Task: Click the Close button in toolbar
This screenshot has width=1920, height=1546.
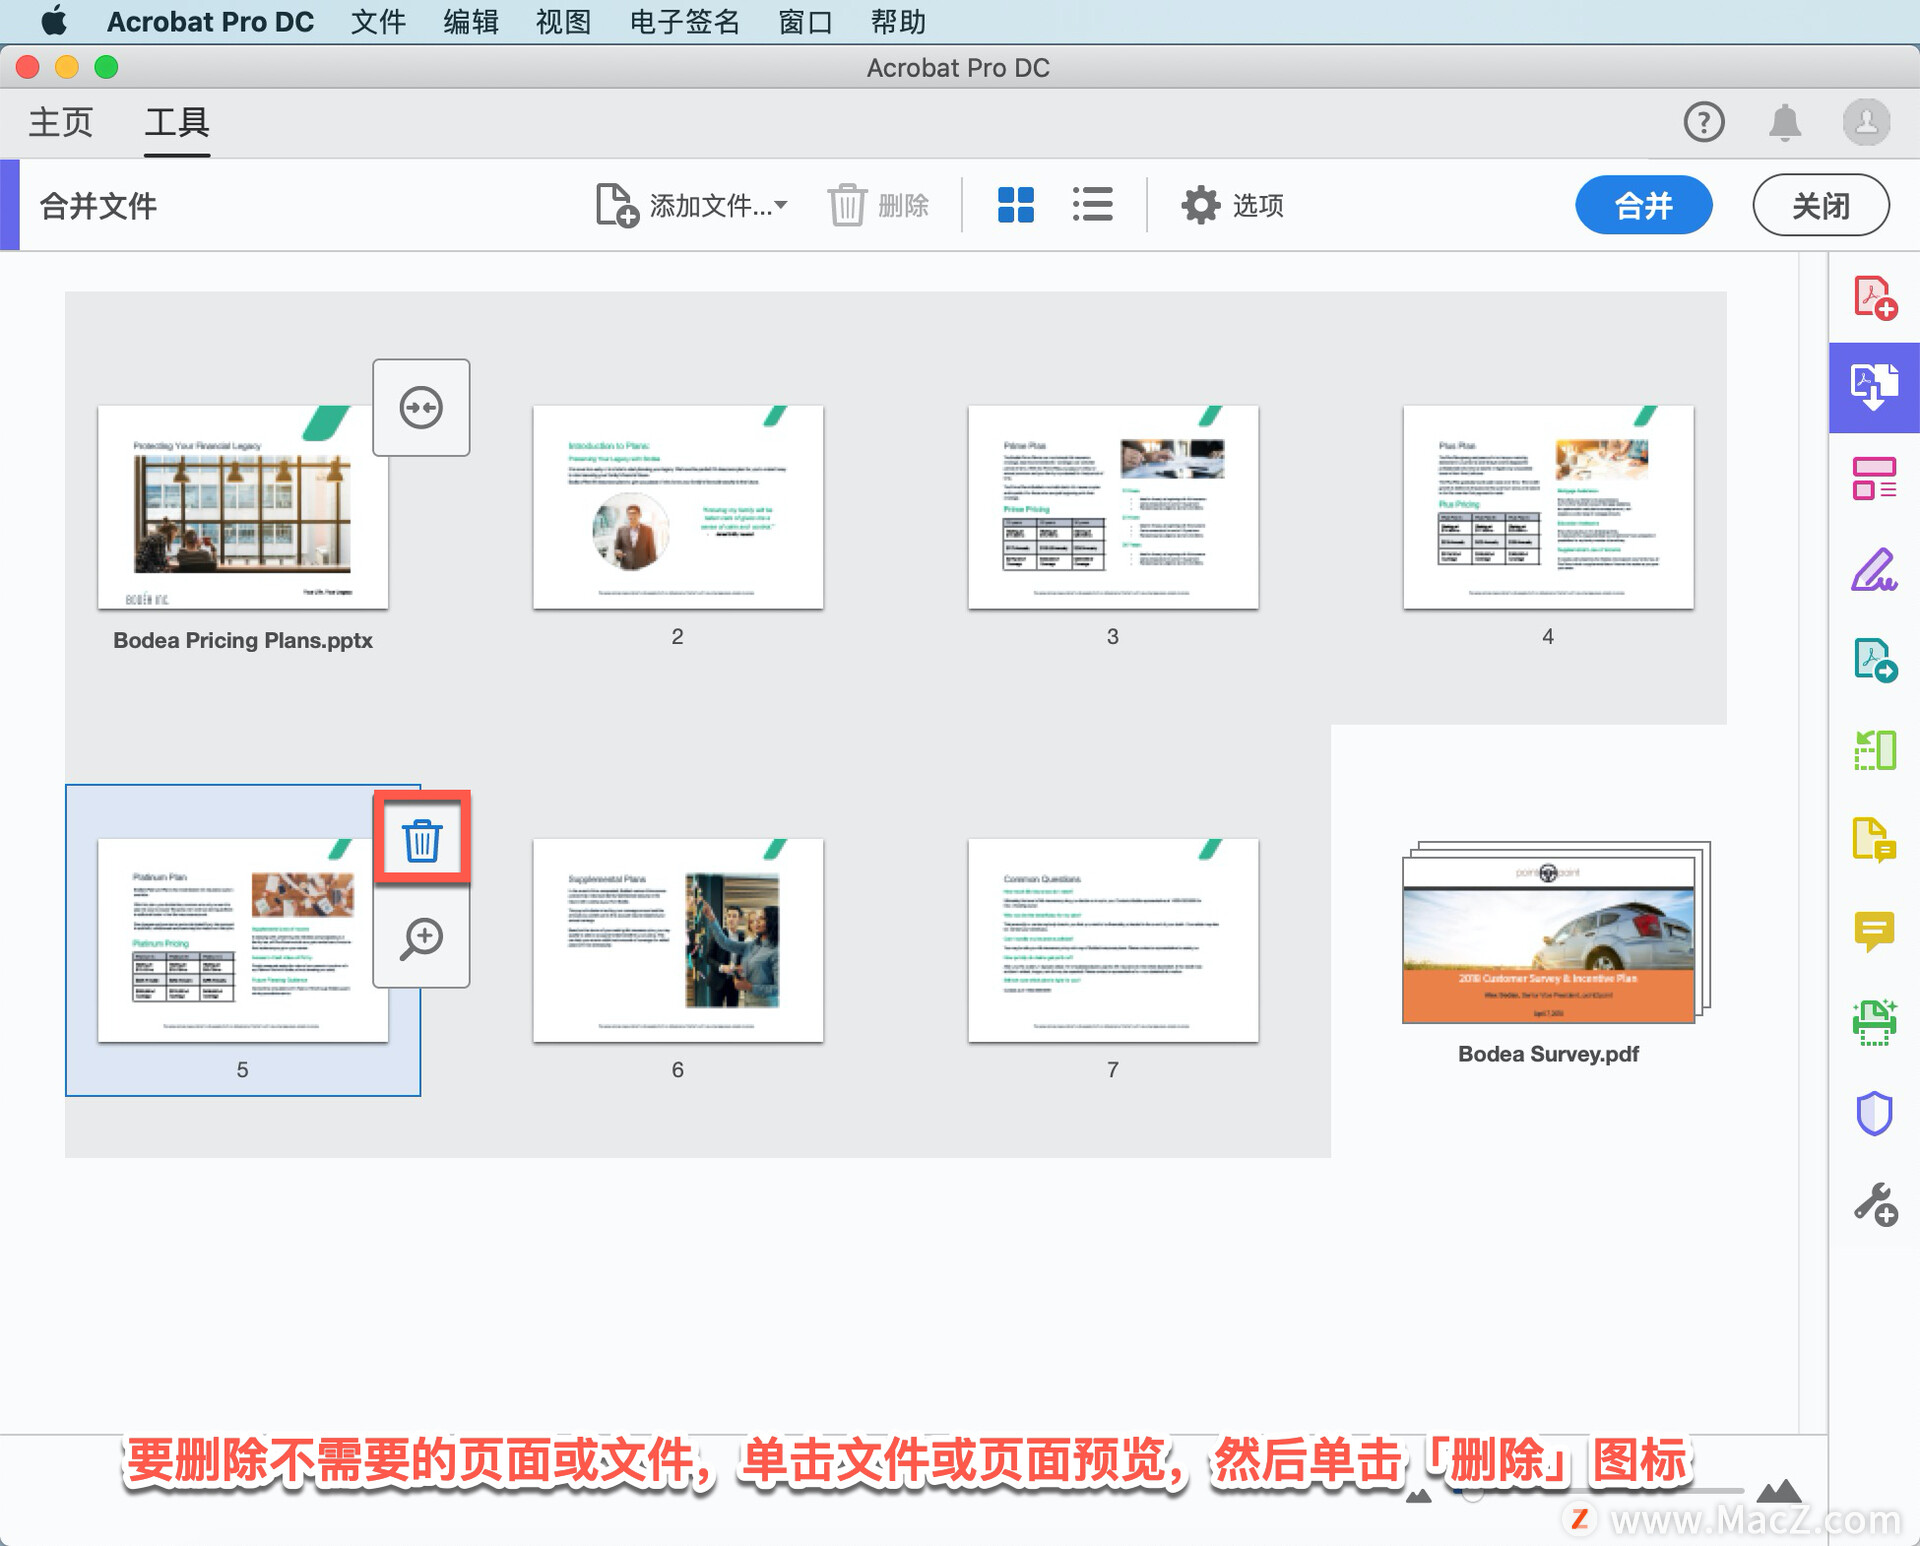Action: (1821, 205)
